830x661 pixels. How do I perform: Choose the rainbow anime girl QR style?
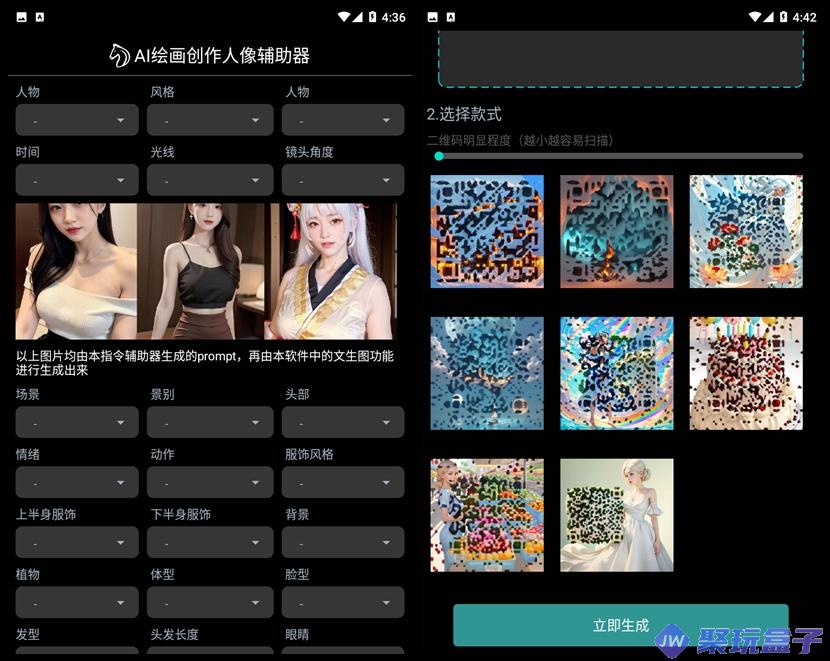617,373
